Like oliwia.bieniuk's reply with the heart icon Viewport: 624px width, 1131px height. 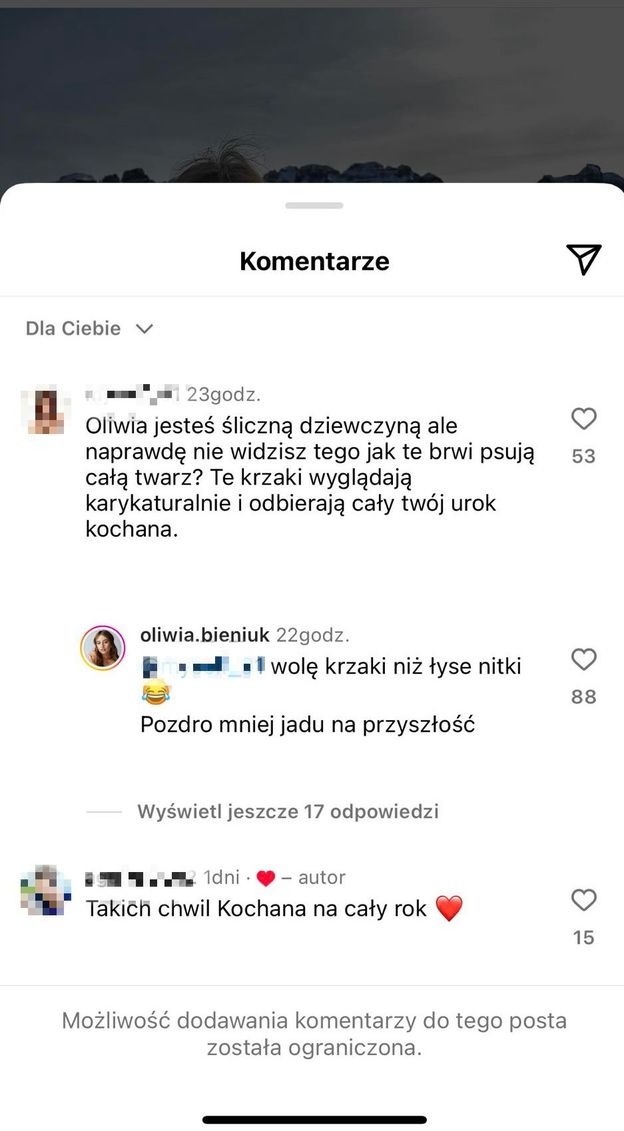pyautogui.click(x=584, y=660)
